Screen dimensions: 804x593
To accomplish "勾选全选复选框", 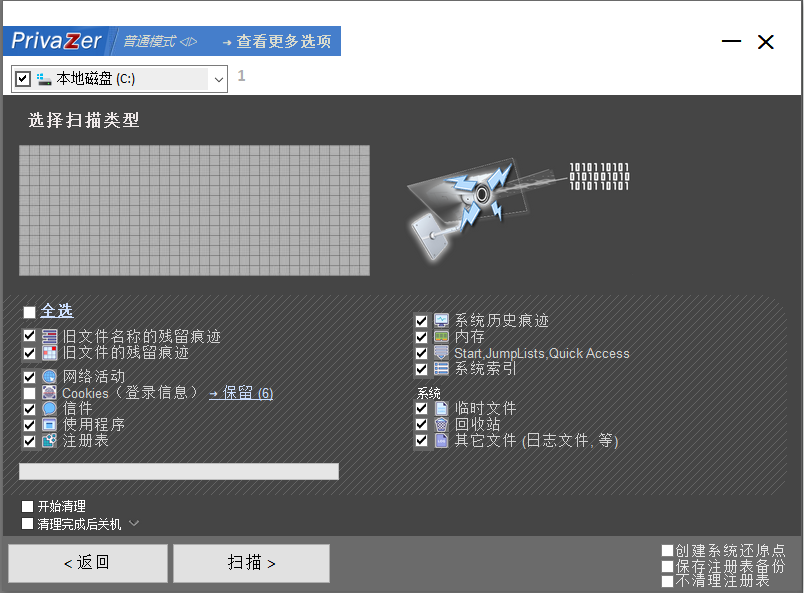I will (x=29, y=312).
